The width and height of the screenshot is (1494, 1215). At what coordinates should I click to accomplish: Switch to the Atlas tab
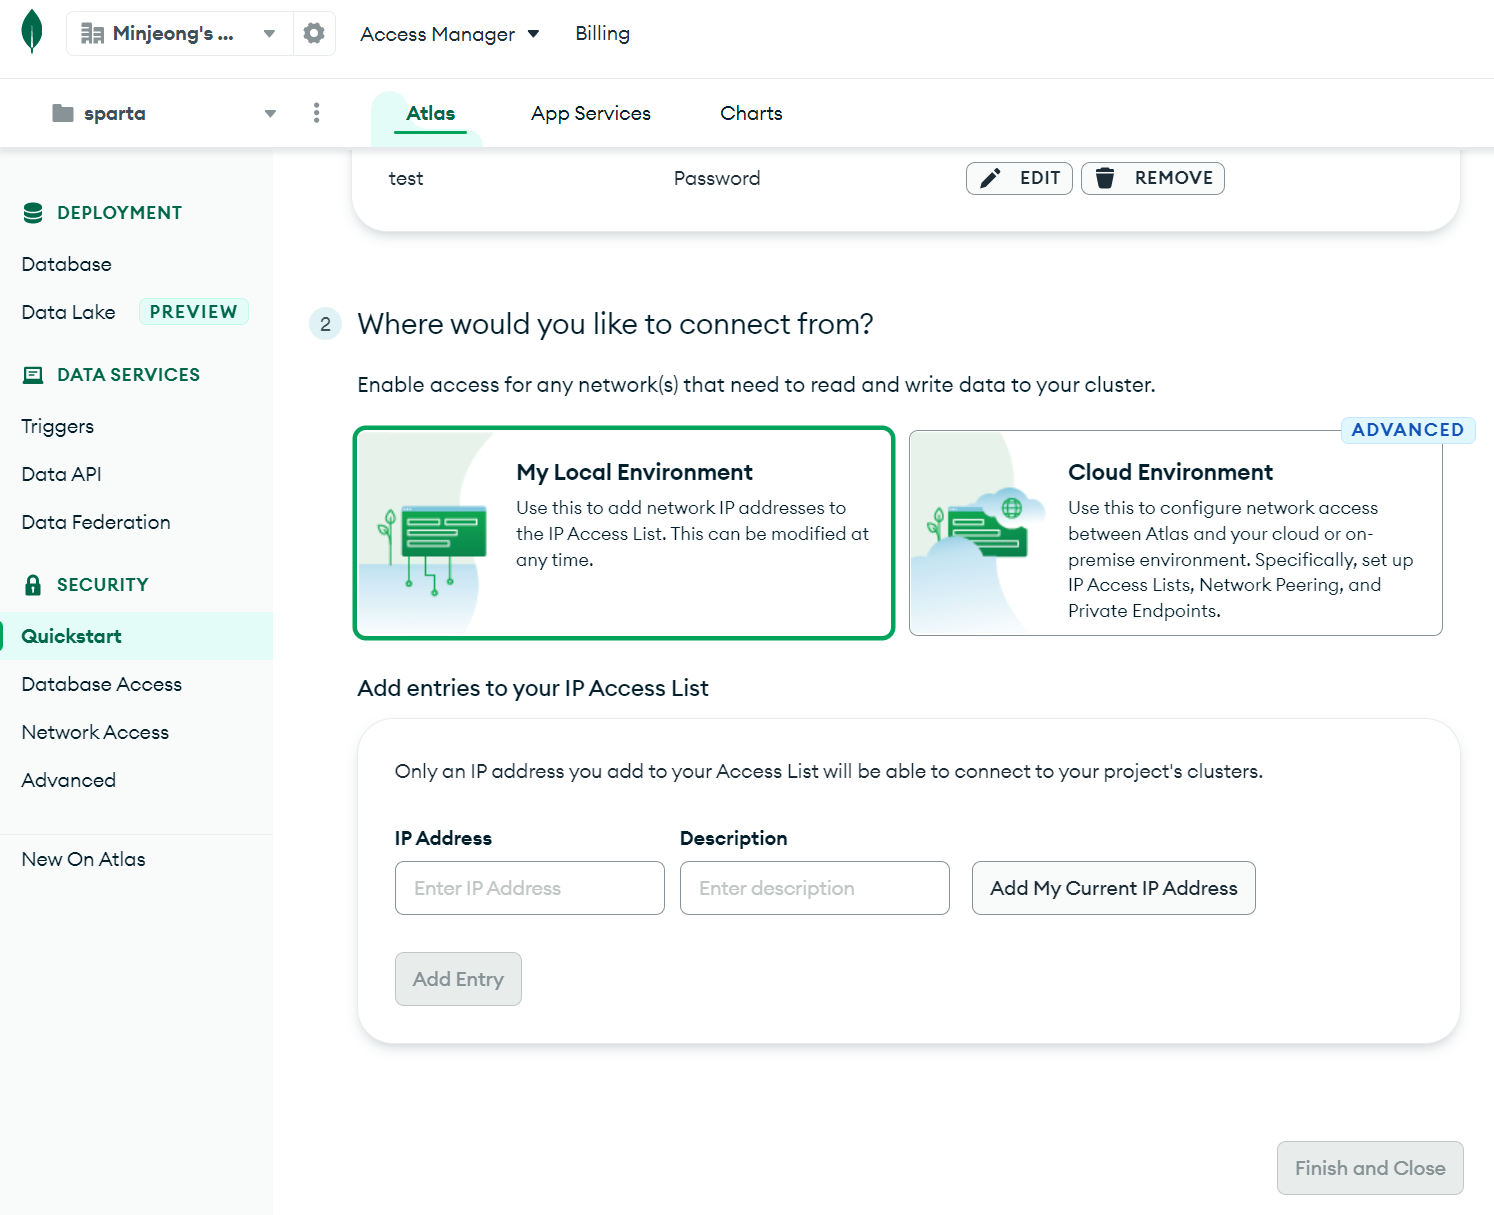[x=430, y=113]
